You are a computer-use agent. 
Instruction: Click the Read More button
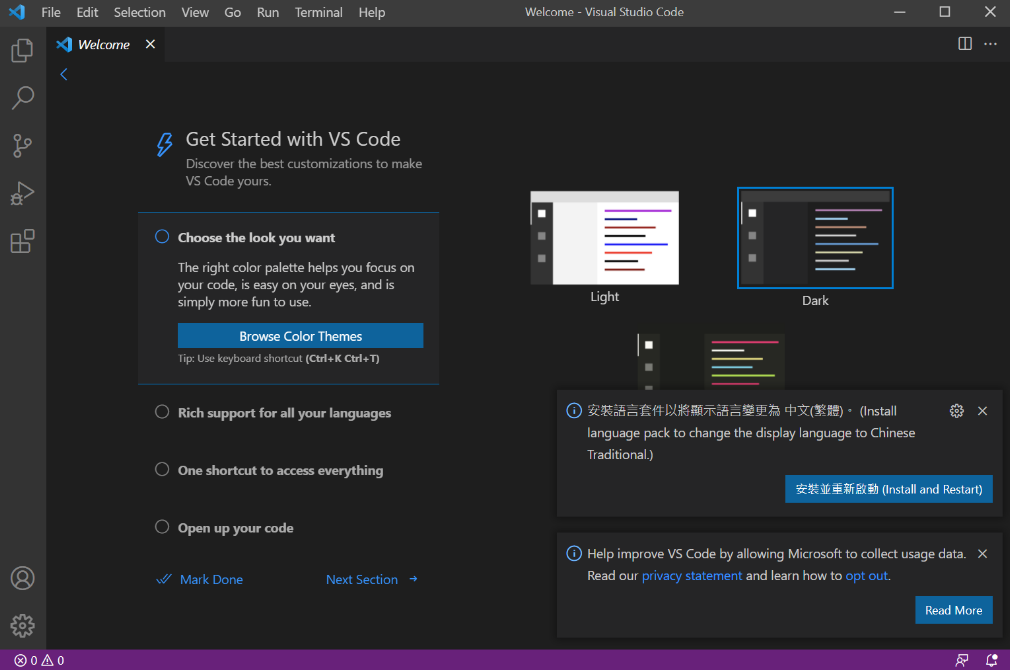(x=953, y=610)
